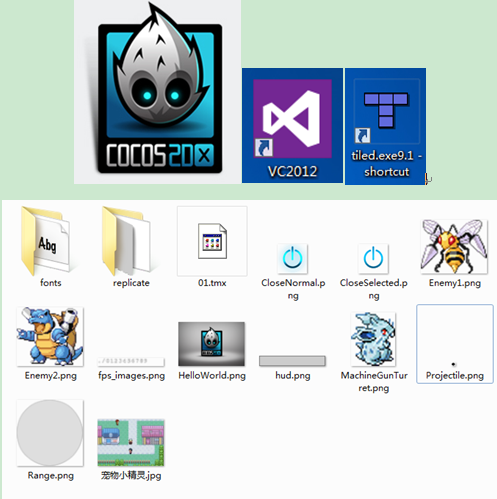
Task: Click the 'CloseSelected.png' file name
Action: (x=374, y=289)
